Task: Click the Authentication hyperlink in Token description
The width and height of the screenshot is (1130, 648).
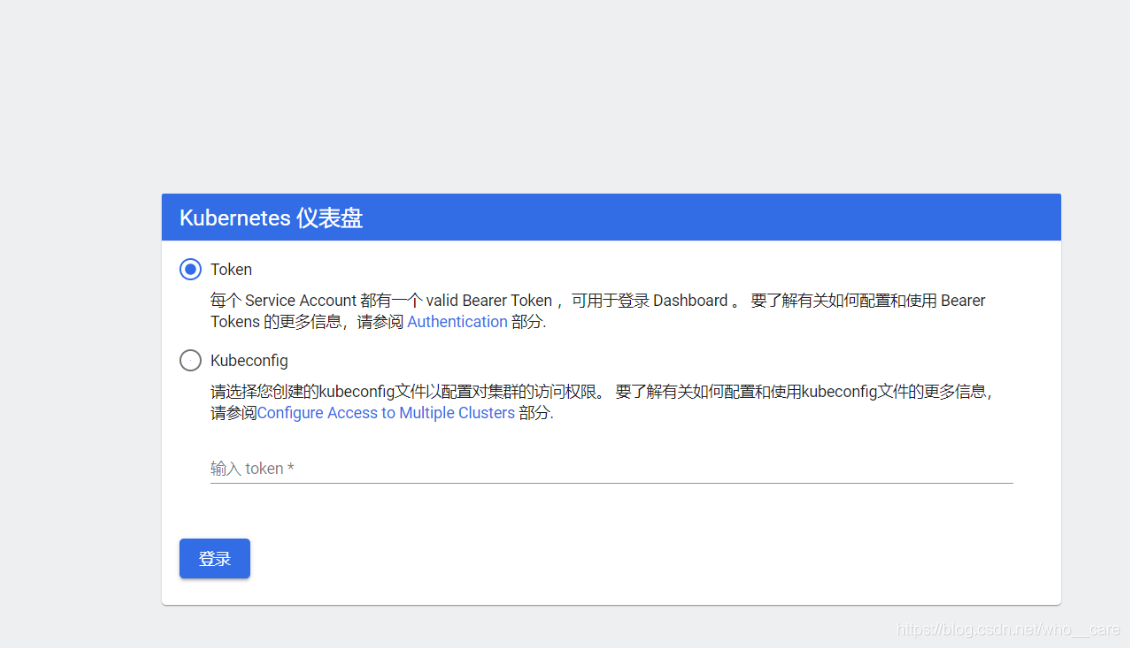Action: [458, 321]
